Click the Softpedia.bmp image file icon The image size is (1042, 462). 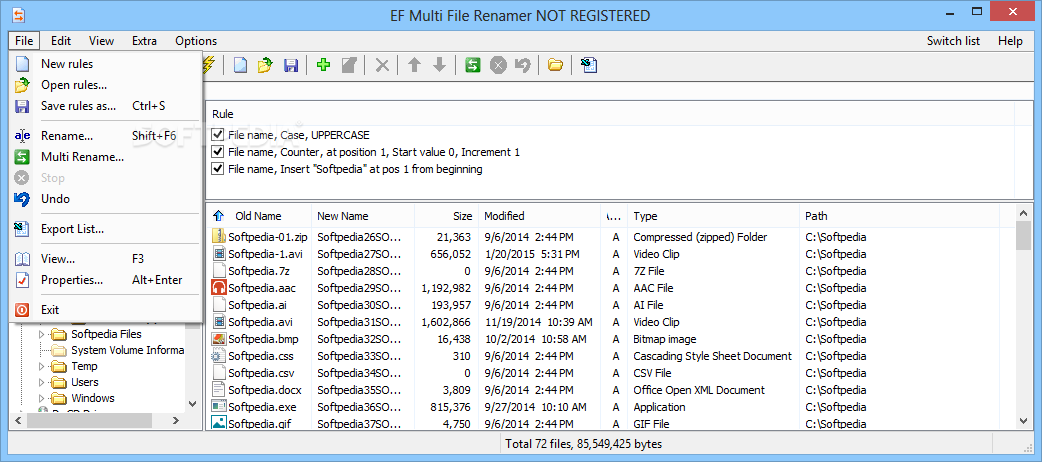tap(219, 339)
